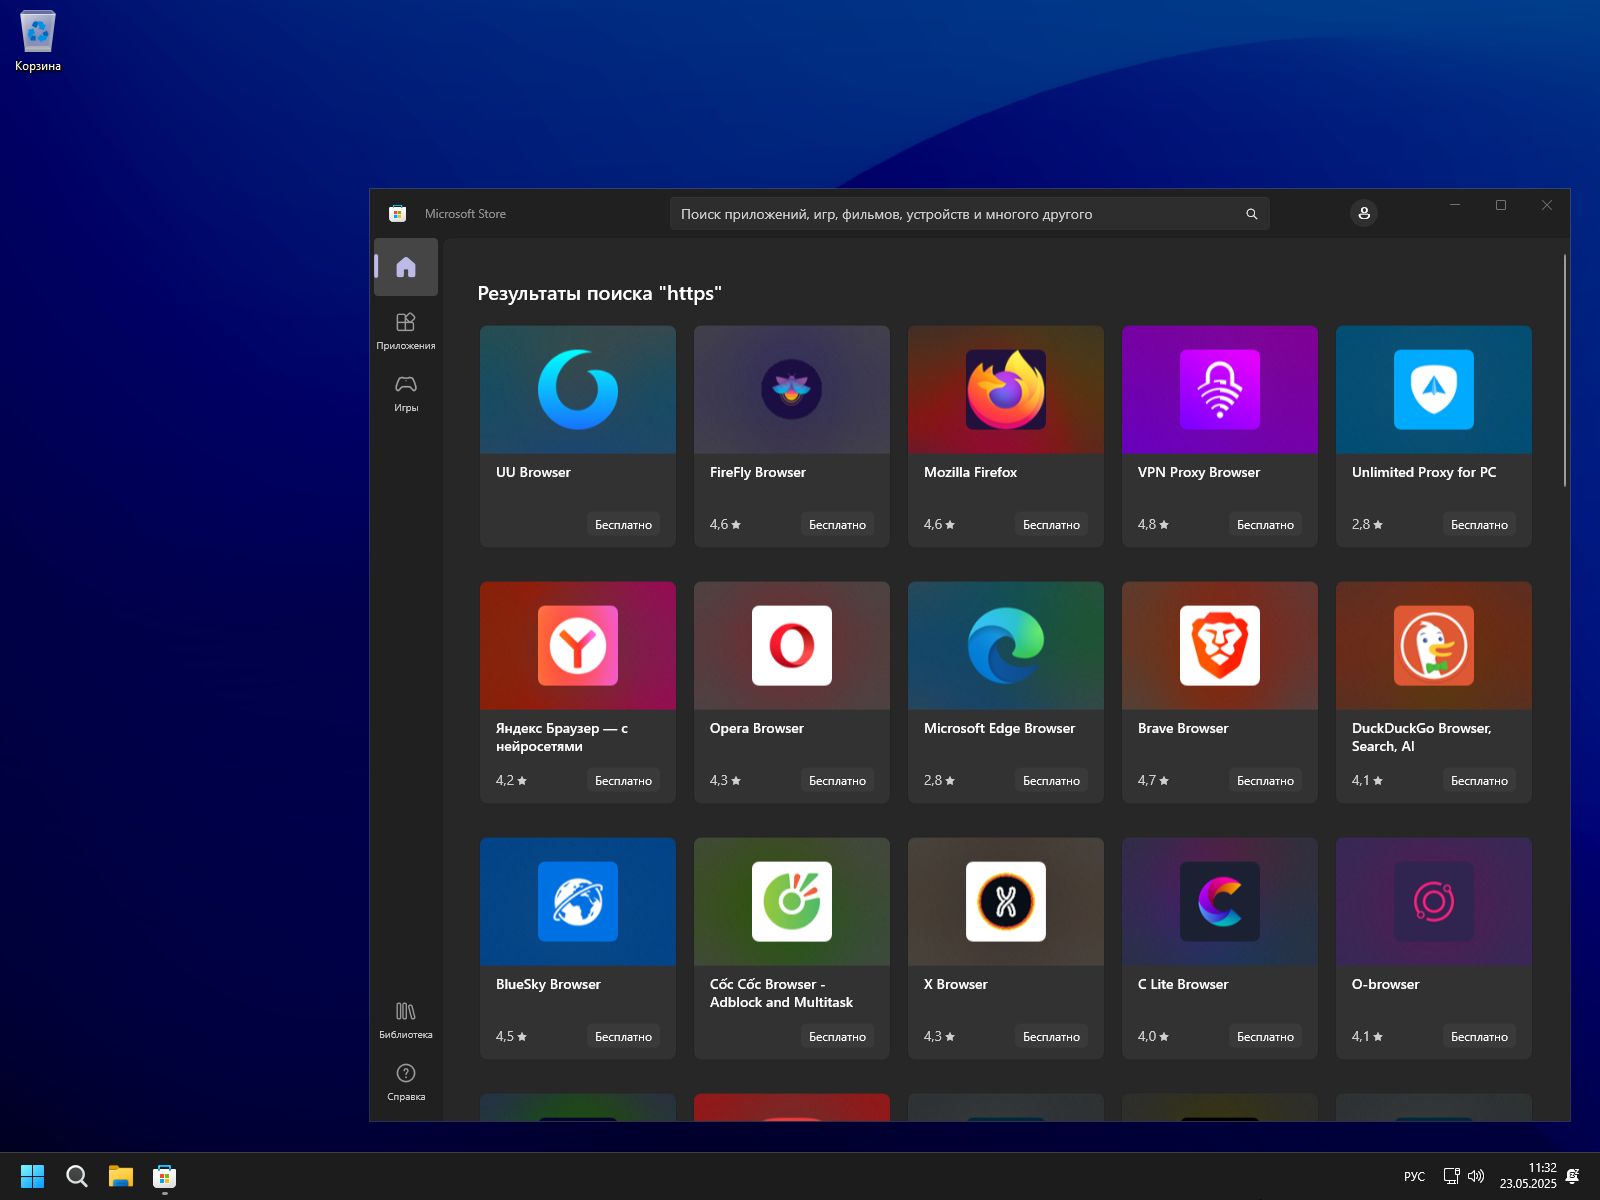The width and height of the screenshot is (1600, 1200).
Task: Open the DuckDuckGo Browser duck icon
Action: pyautogui.click(x=1434, y=645)
